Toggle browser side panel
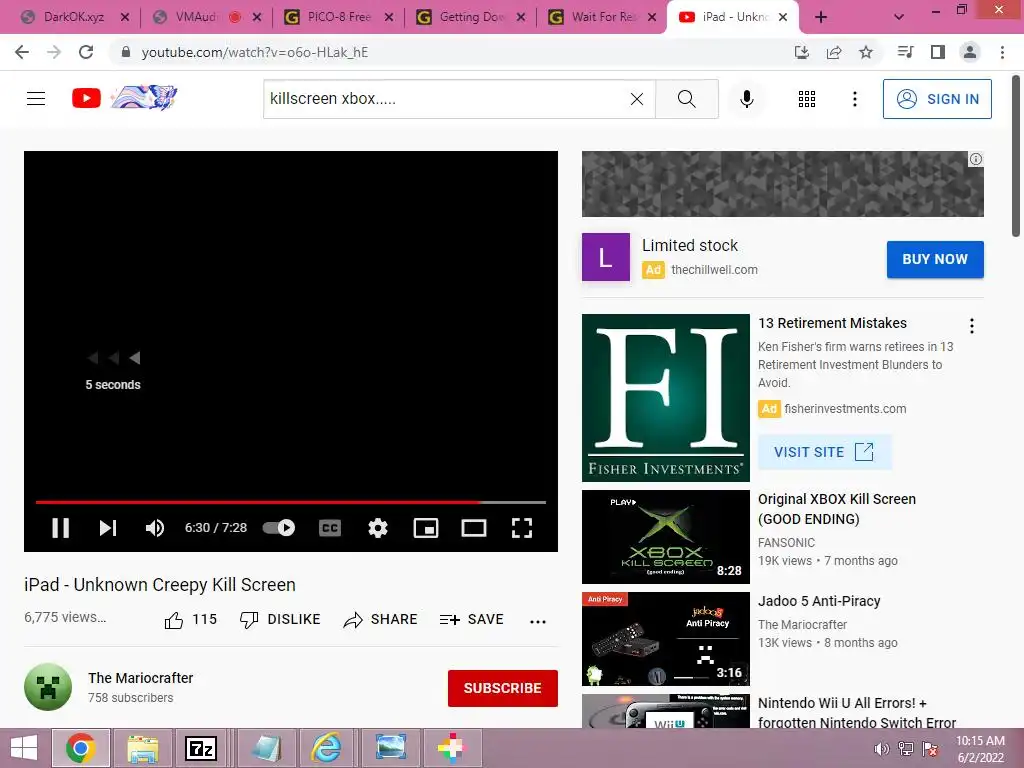 (938, 52)
